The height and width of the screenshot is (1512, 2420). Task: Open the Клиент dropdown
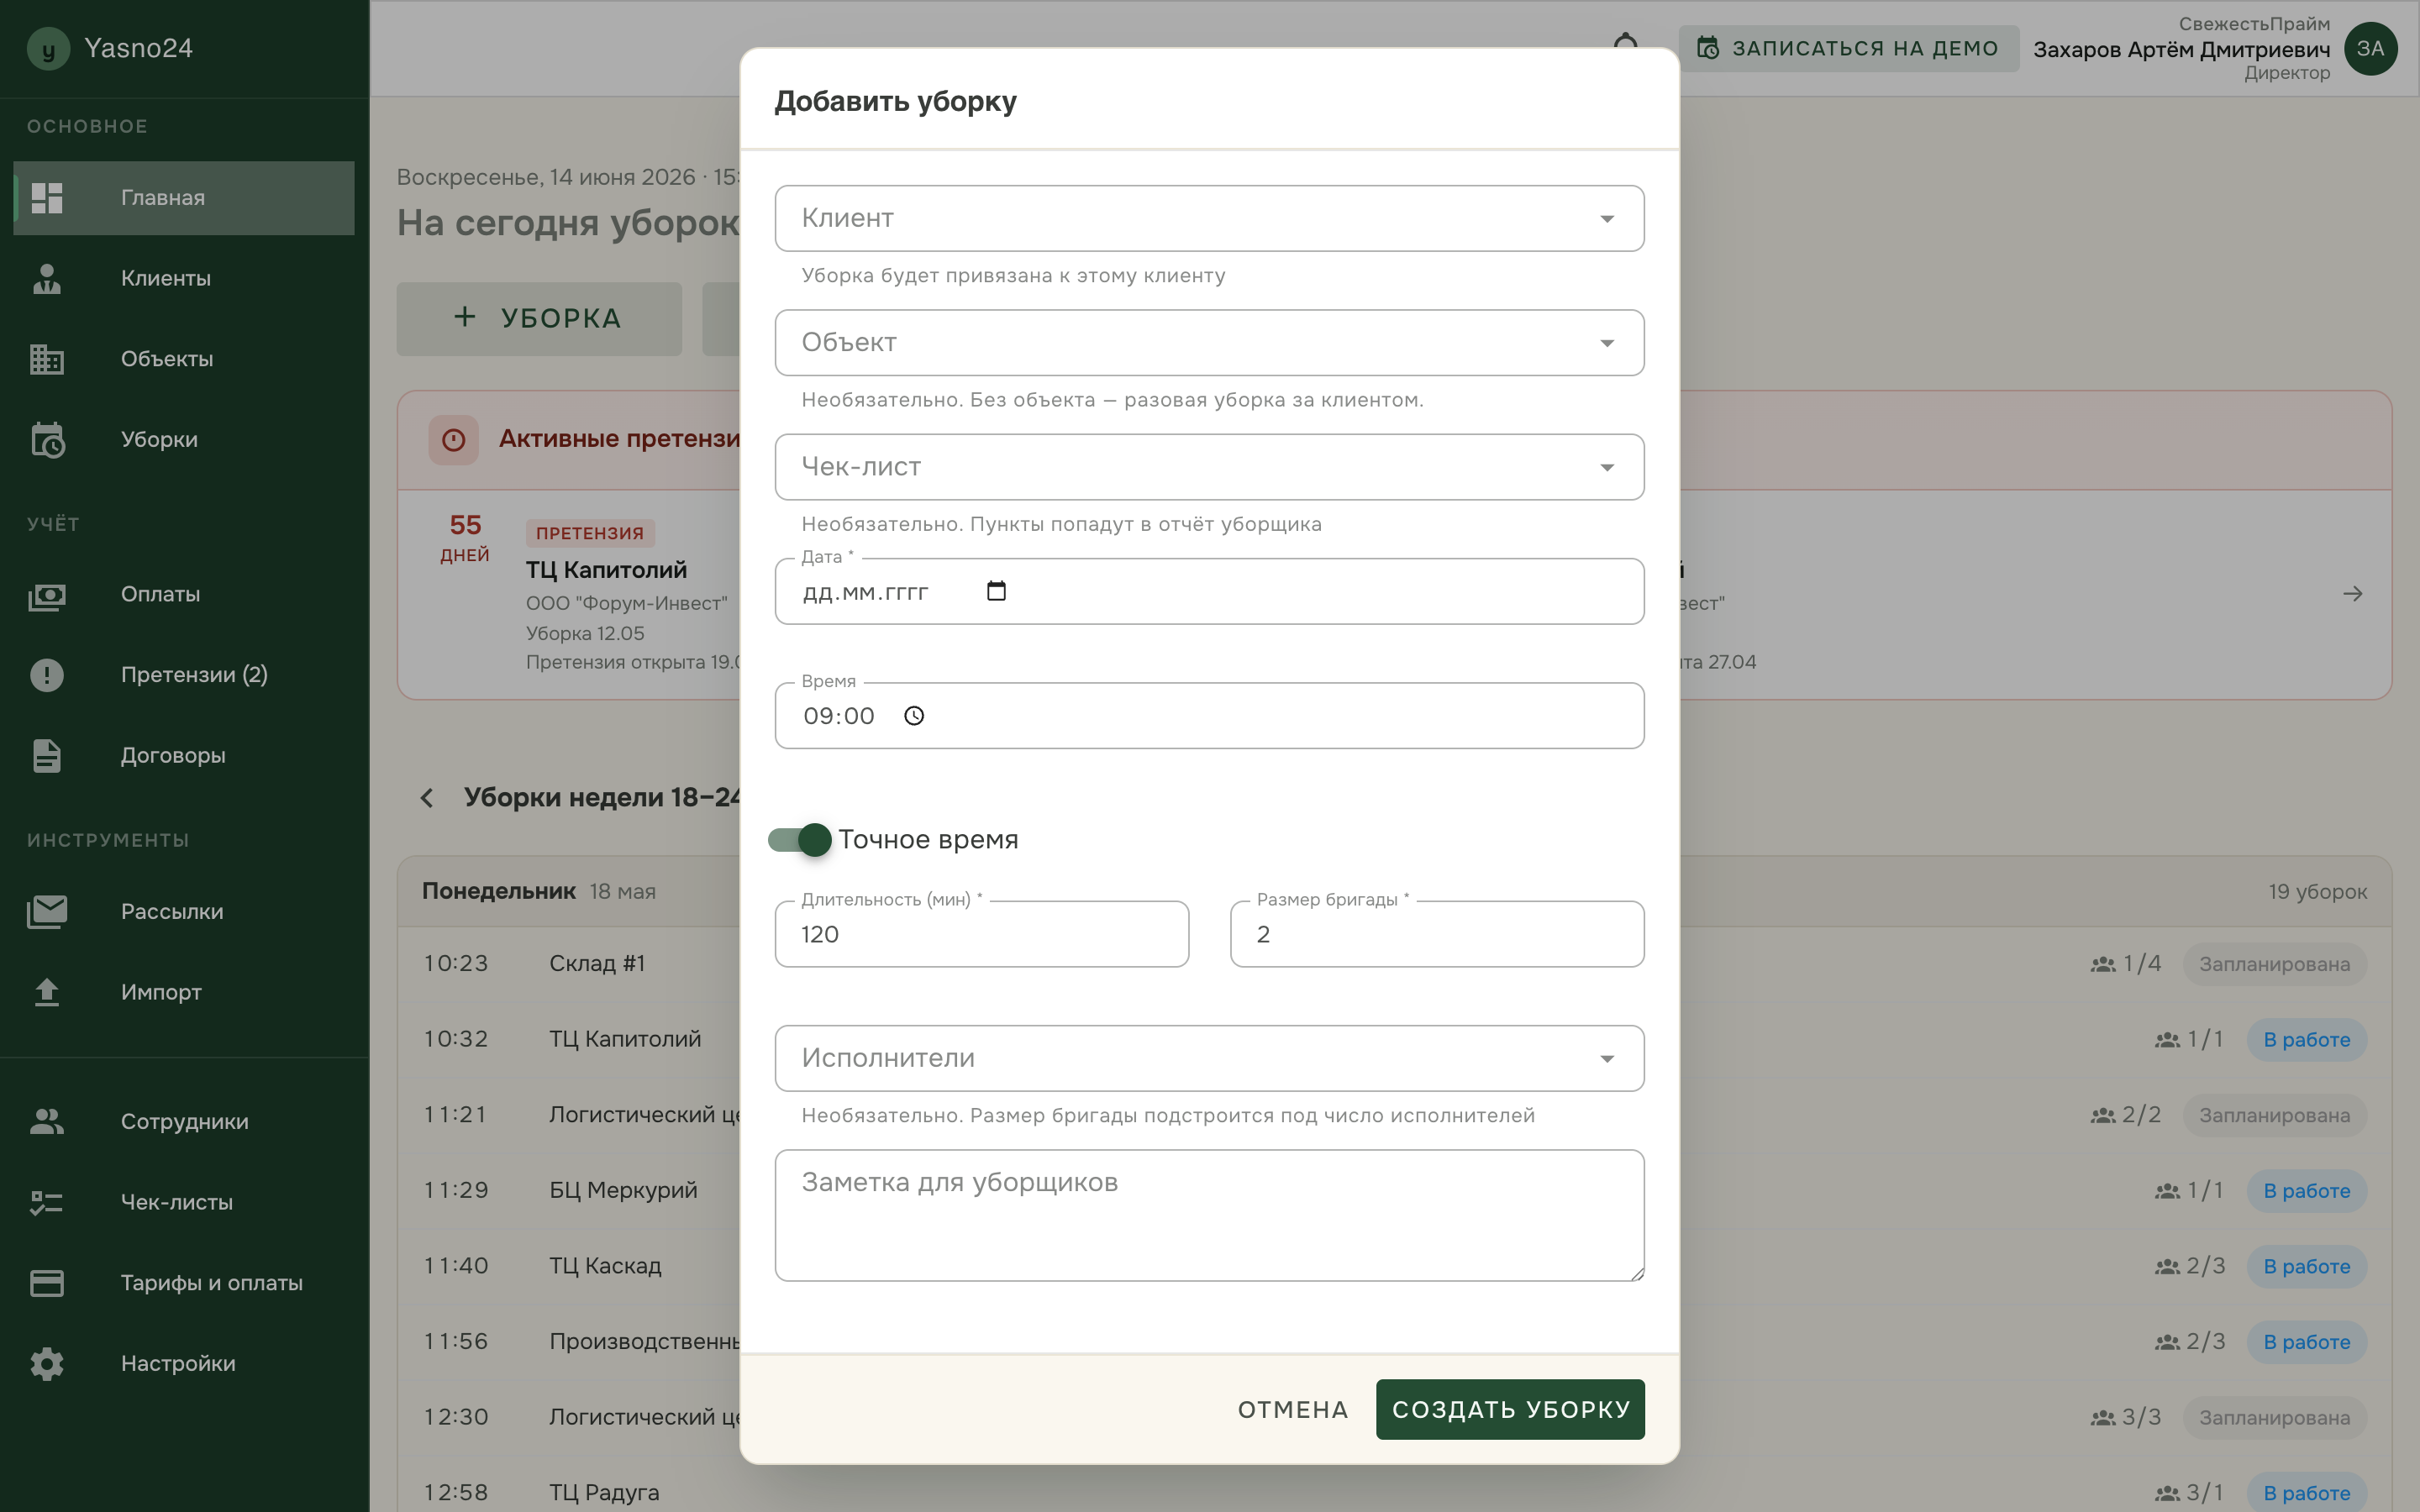pos(1209,218)
